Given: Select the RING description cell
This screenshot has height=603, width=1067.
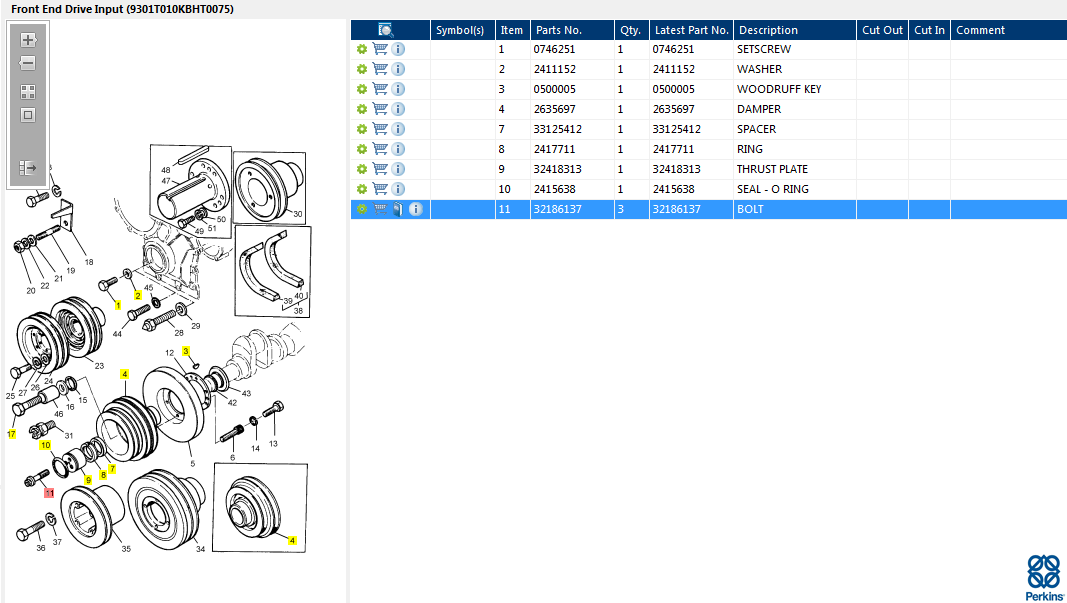Looking at the screenshot, I should [x=750, y=149].
